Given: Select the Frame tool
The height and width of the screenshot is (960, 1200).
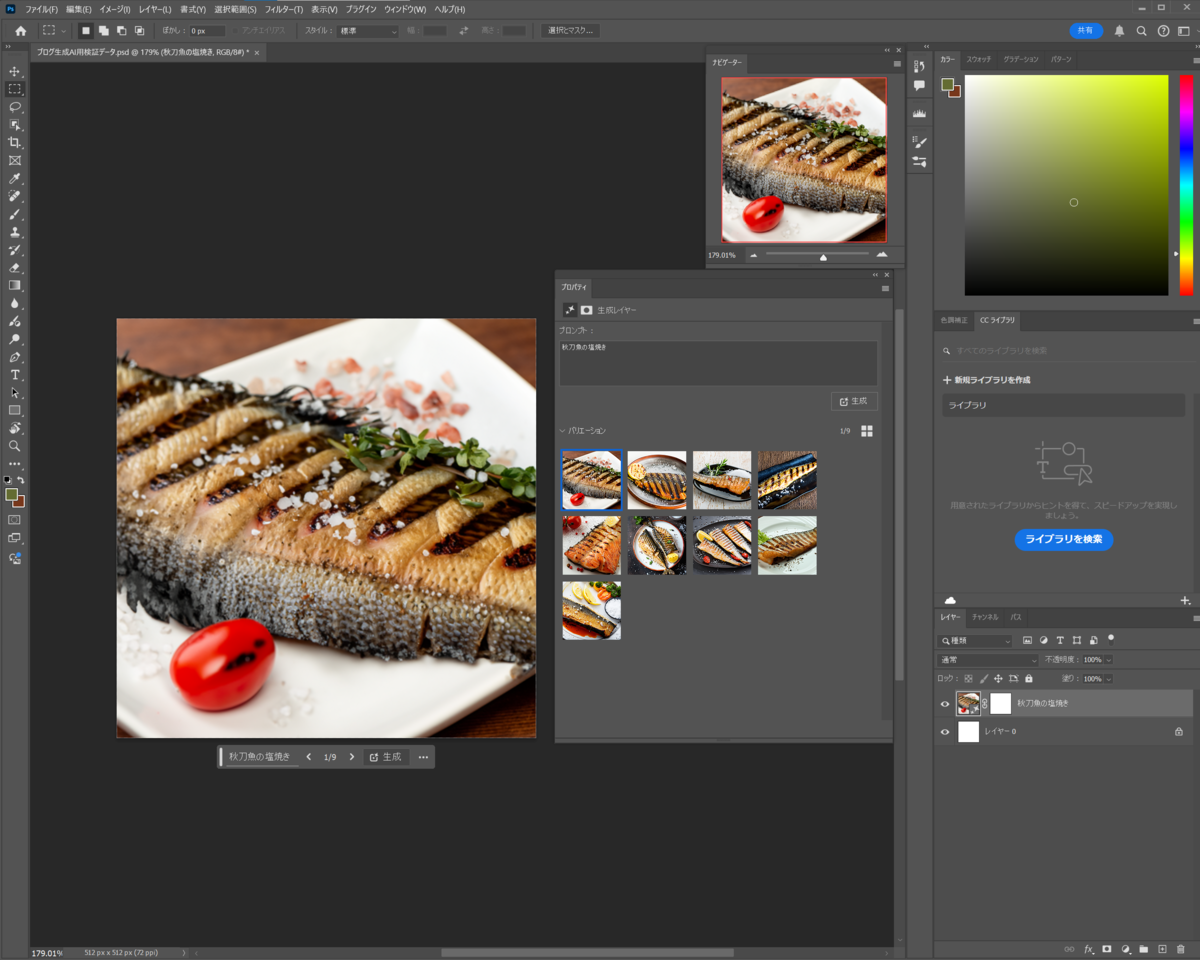Looking at the screenshot, I should (x=15, y=160).
